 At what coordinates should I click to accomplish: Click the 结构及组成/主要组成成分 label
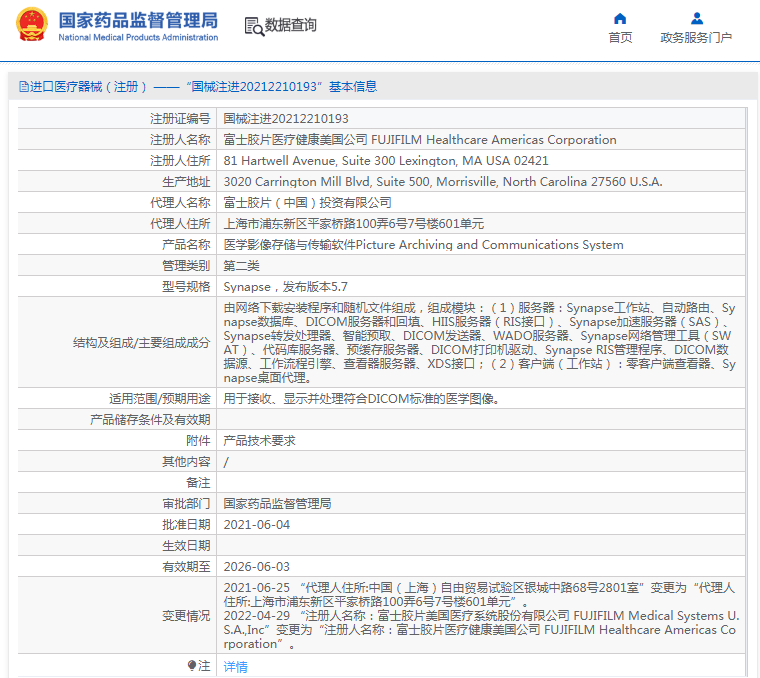[142, 343]
